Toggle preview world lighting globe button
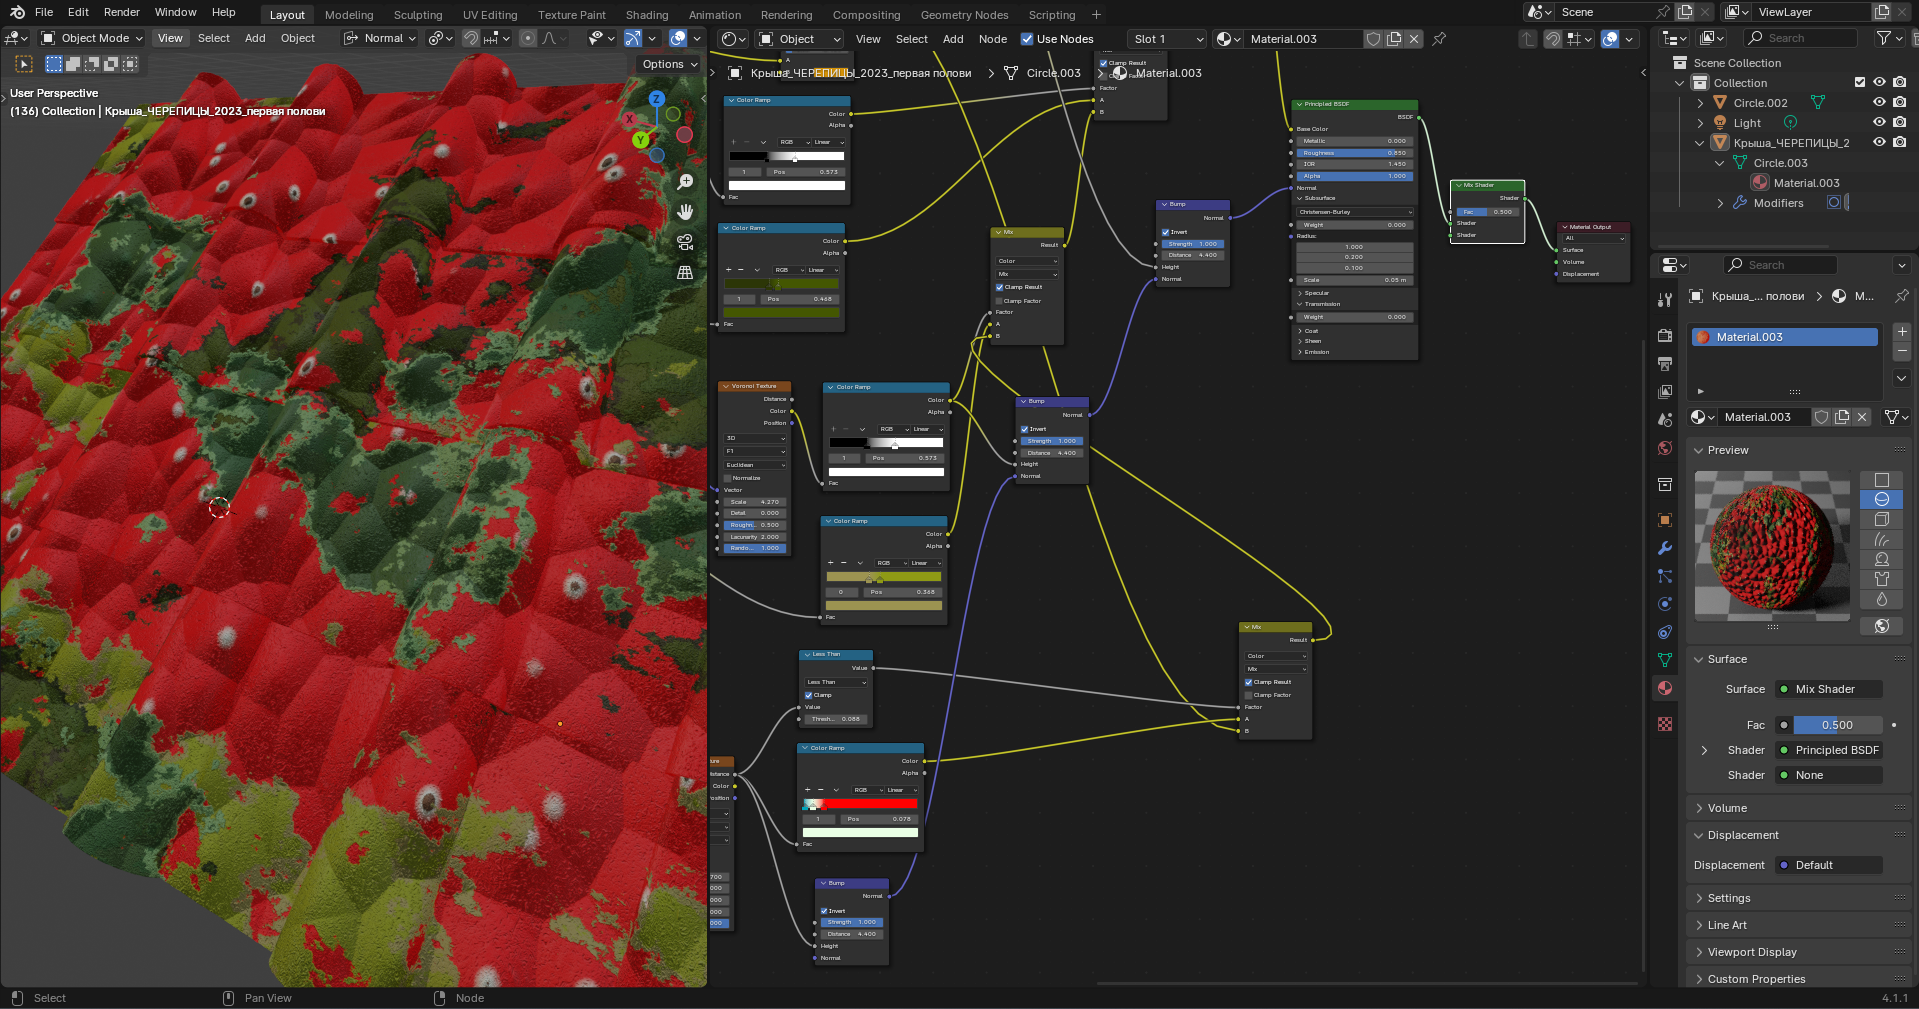1919x1009 pixels. [1881, 626]
